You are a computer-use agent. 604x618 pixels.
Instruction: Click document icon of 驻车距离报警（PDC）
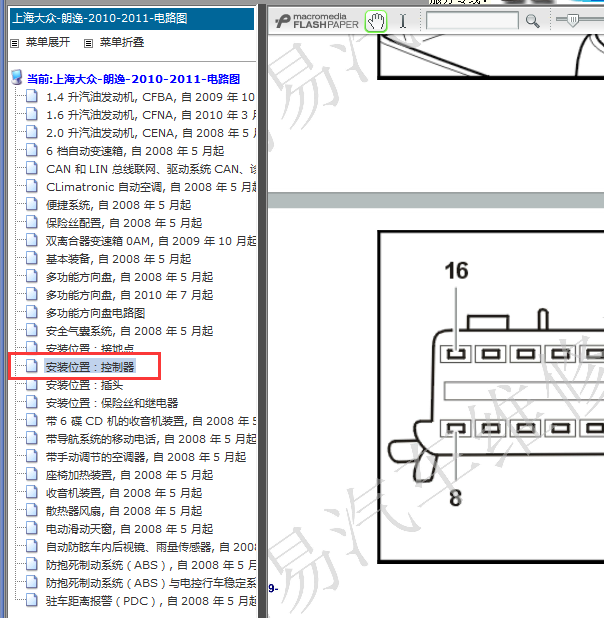point(32,601)
